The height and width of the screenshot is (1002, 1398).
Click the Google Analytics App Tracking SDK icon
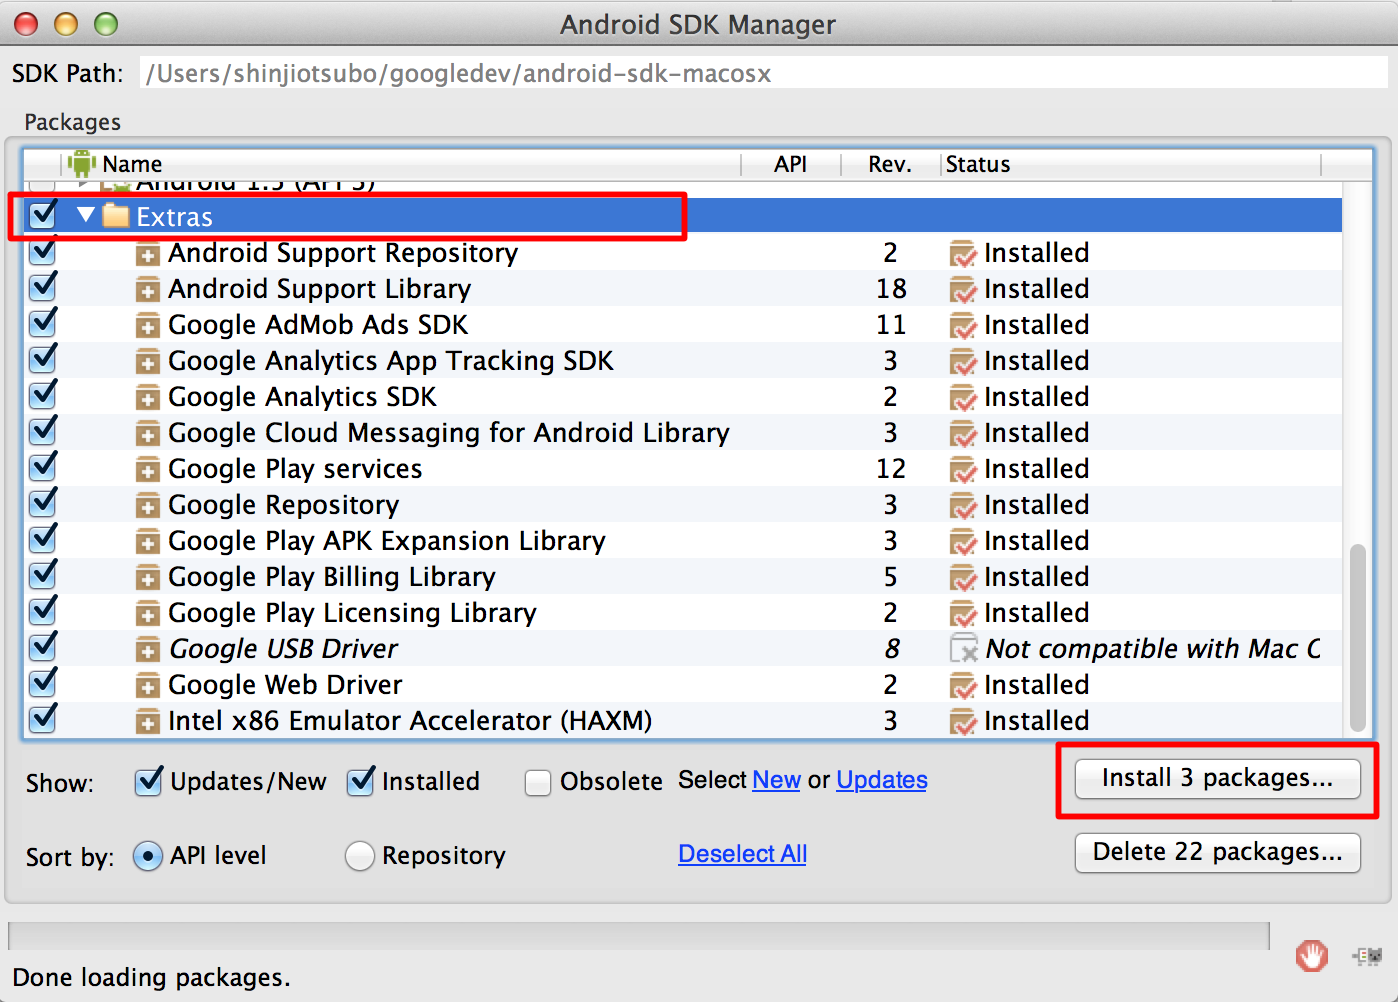tap(147, 363)
